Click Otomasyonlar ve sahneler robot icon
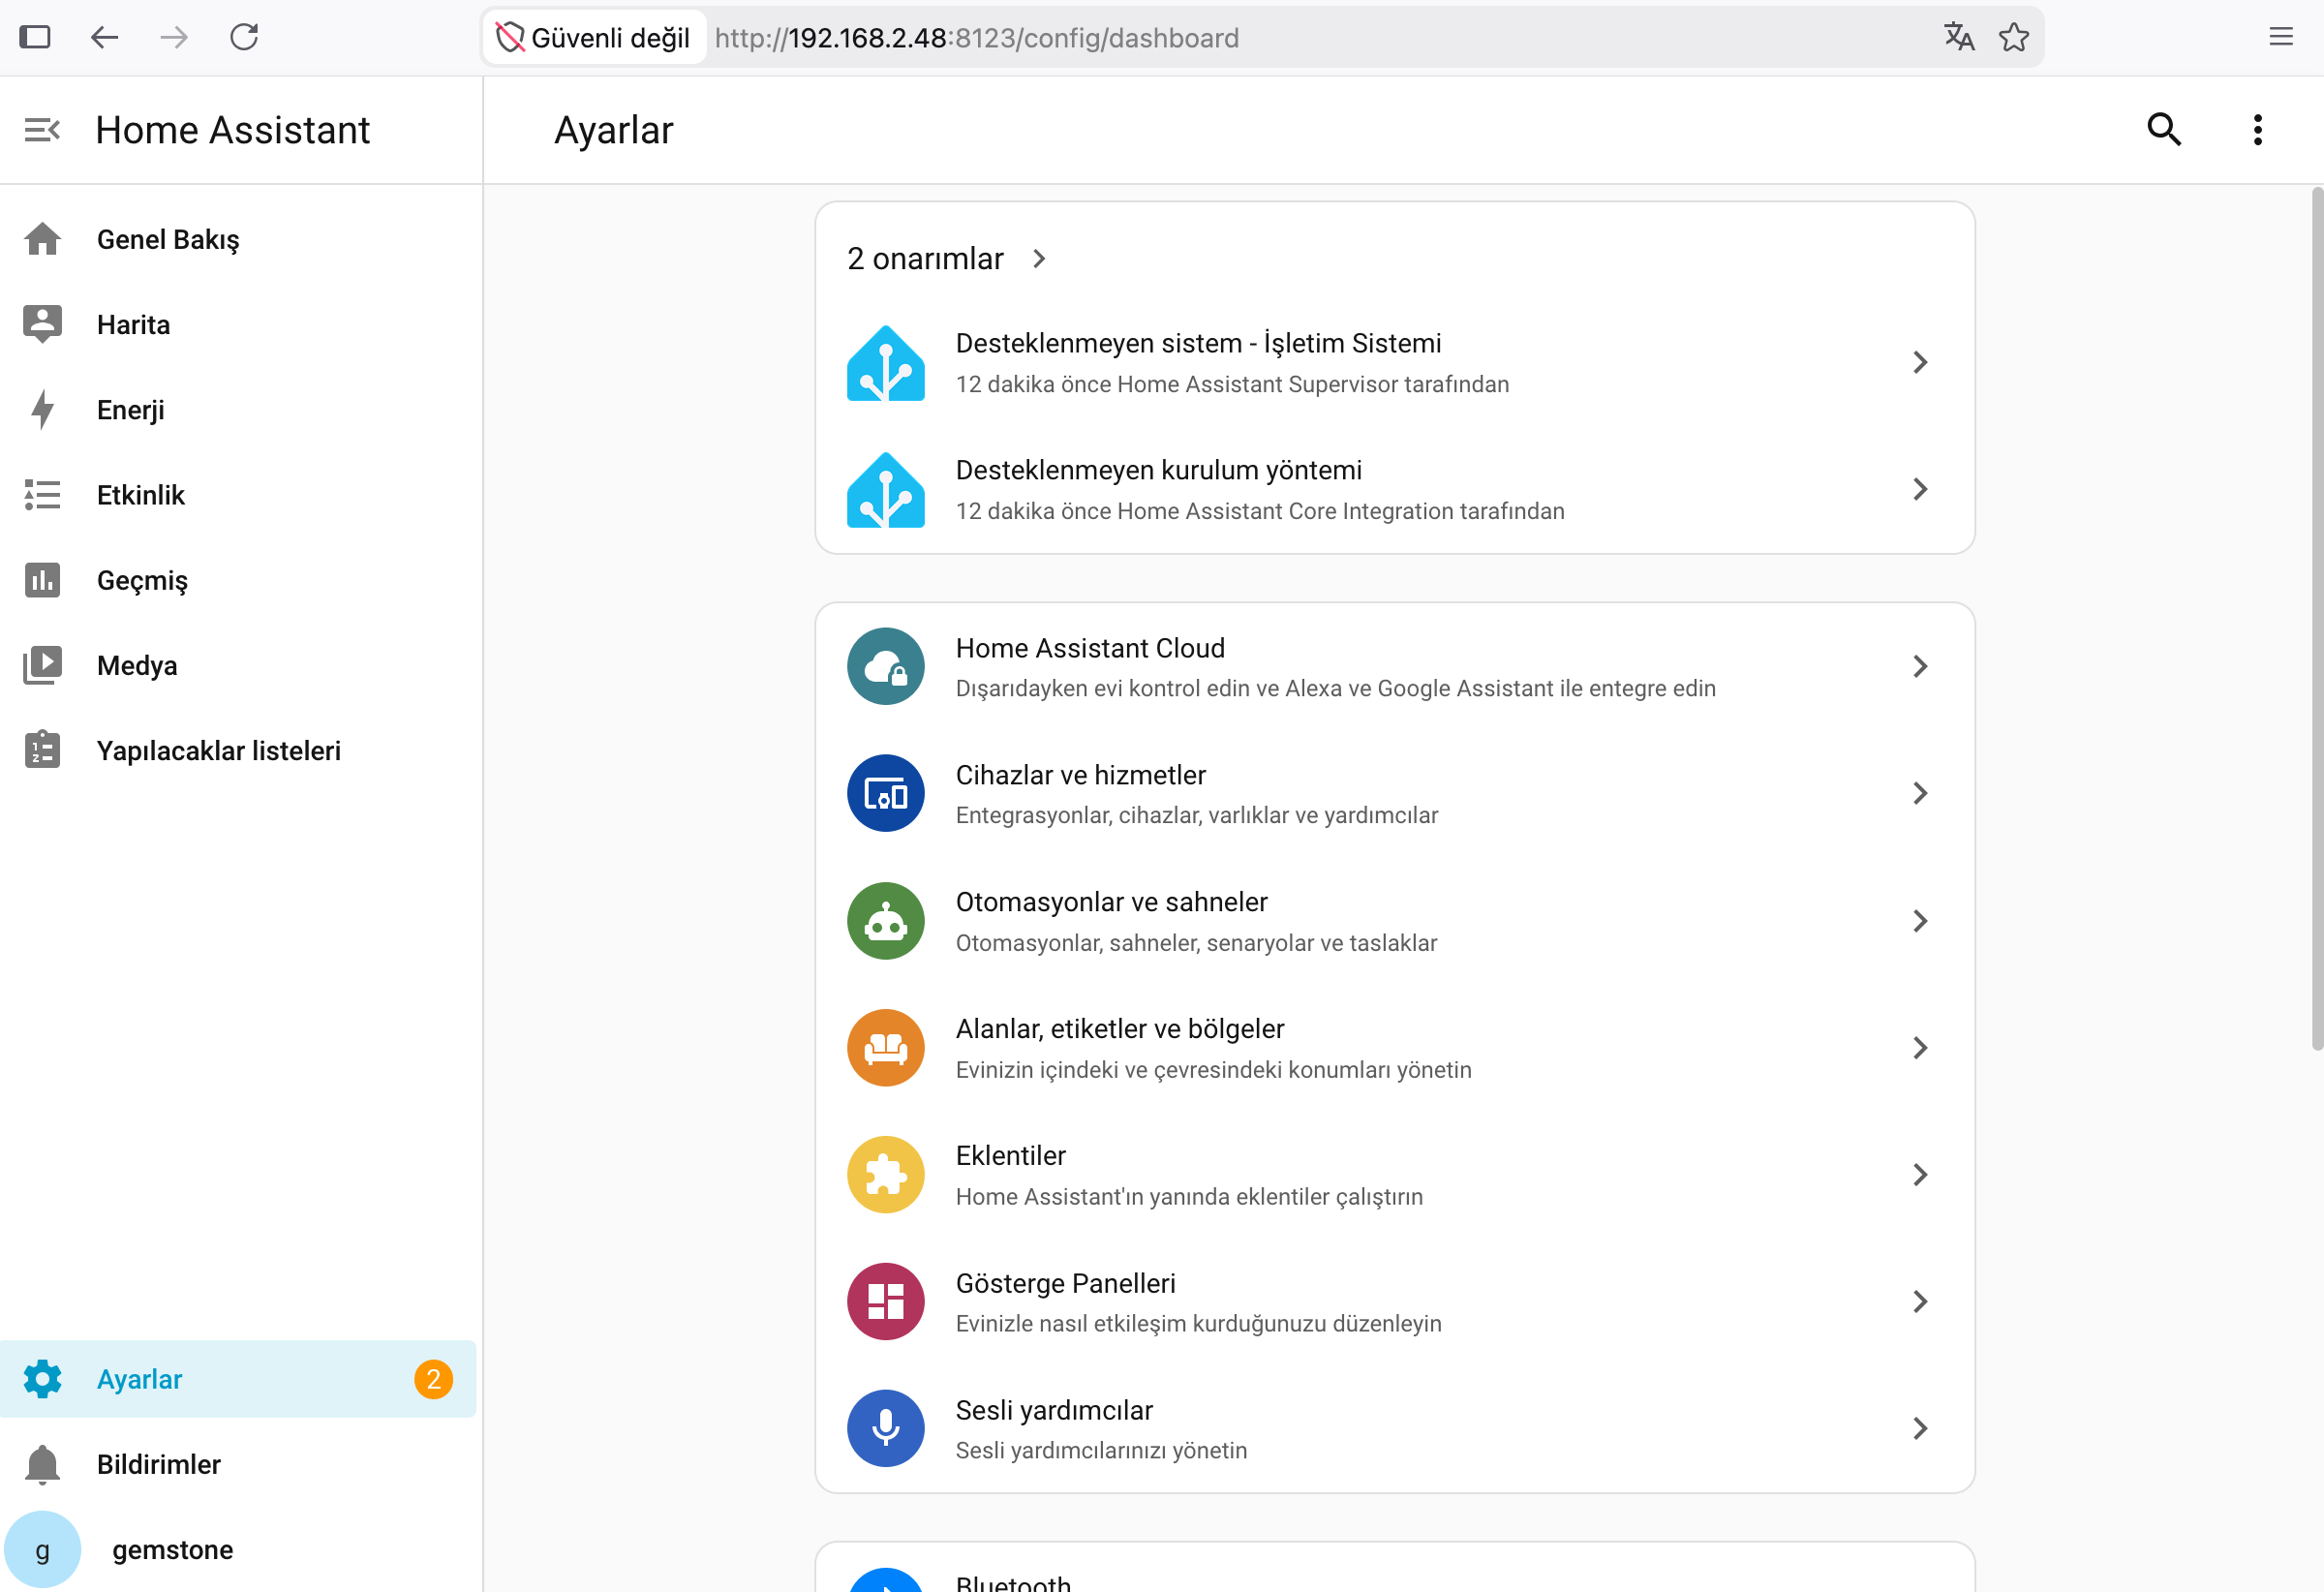 click(886, 920)
